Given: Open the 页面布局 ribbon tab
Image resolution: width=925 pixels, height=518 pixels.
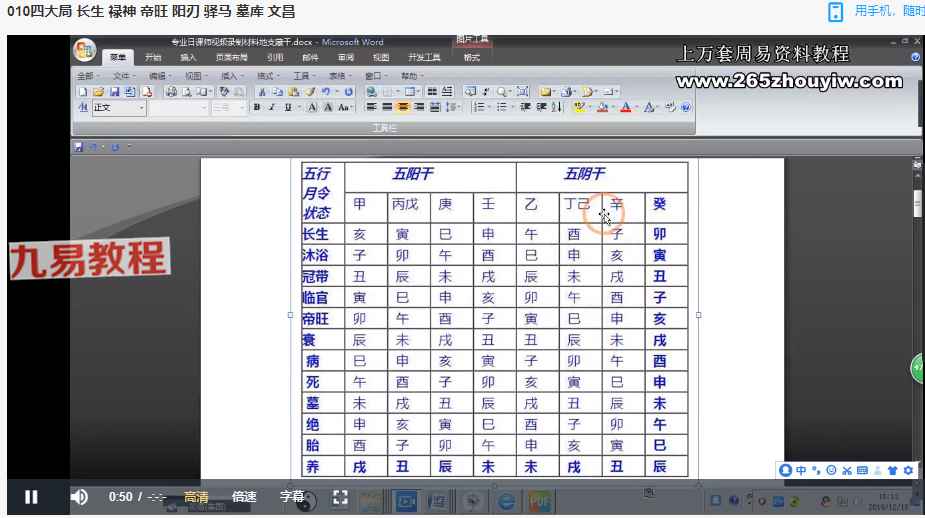Looking at the screenshot, I should coord(229,58).
